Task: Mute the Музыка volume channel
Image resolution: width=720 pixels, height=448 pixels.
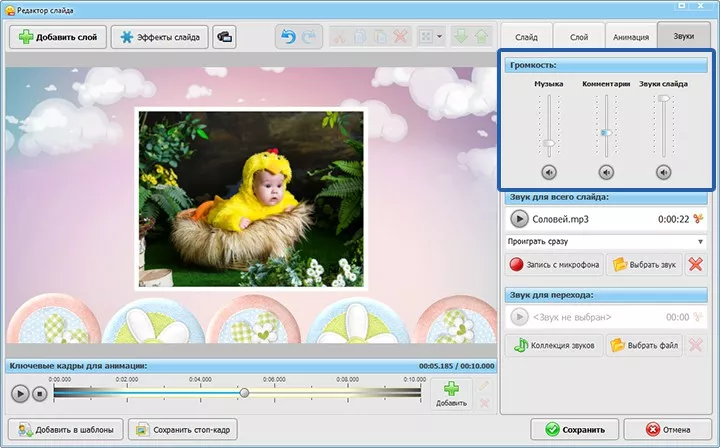Action: (x=549, y=172)
